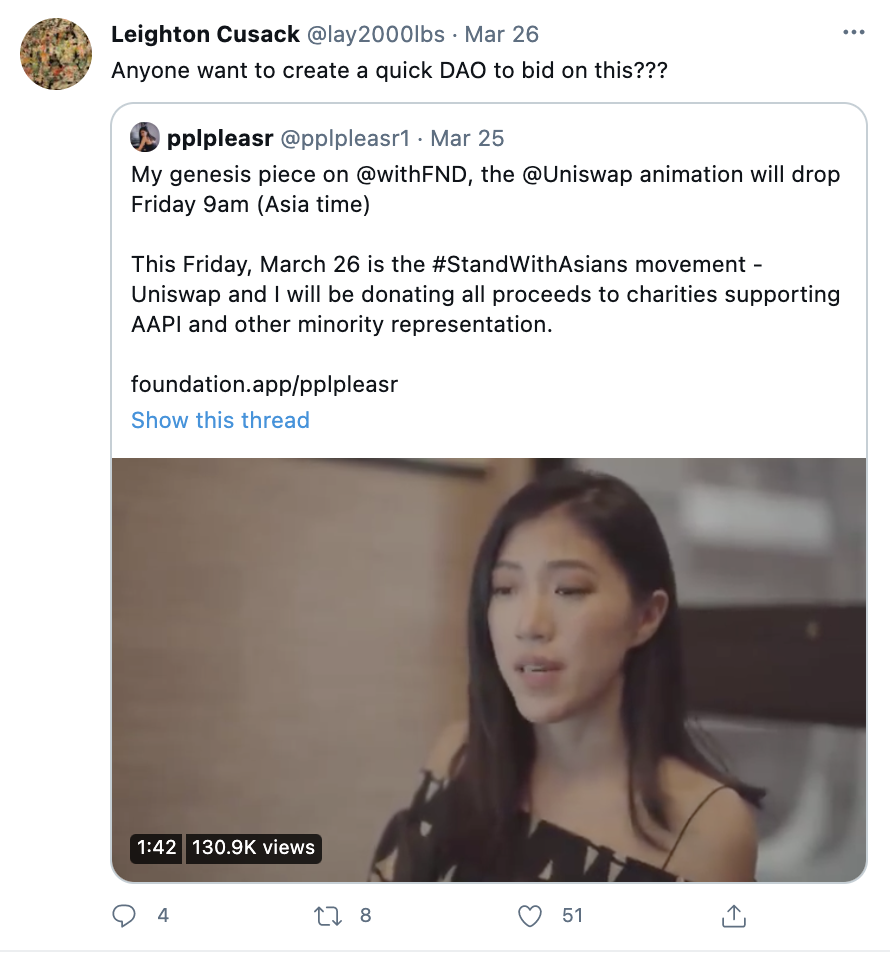Screen dimensions: 890x960
Task: Open the Mar 26 tweet timestamp
Action: point(501,34)
